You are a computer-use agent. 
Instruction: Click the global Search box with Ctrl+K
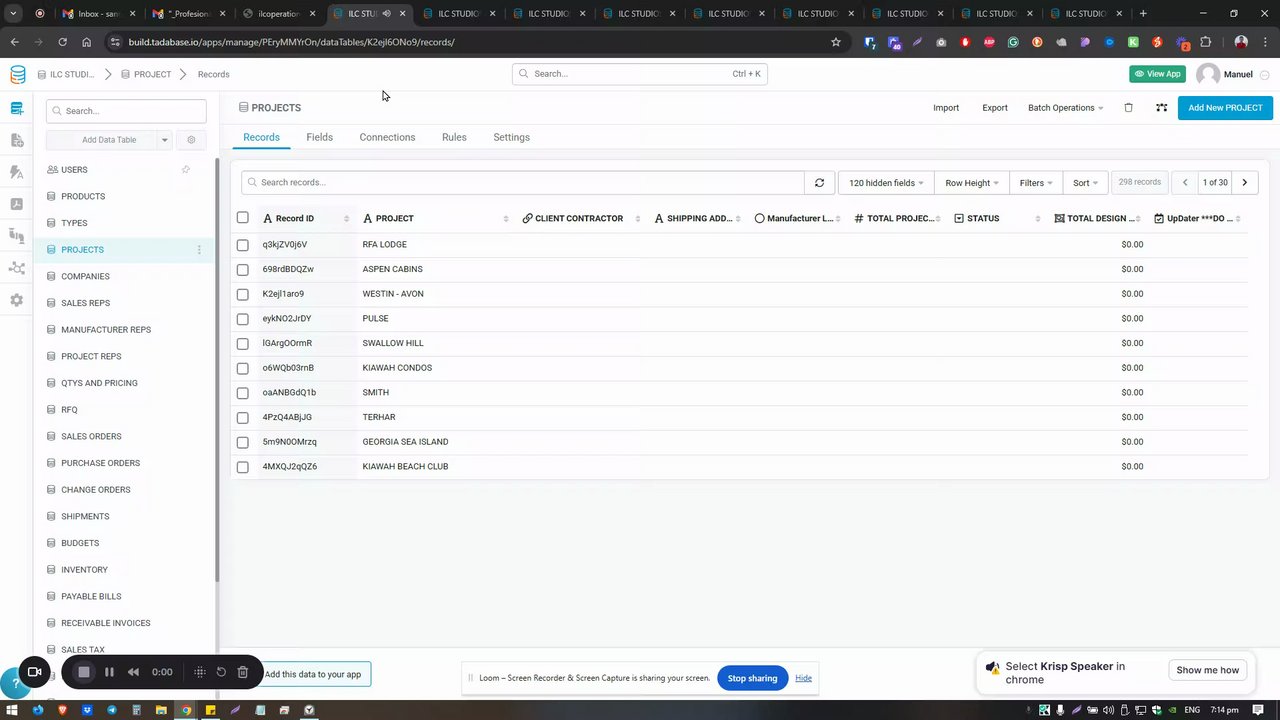click(x=640, y=74)
